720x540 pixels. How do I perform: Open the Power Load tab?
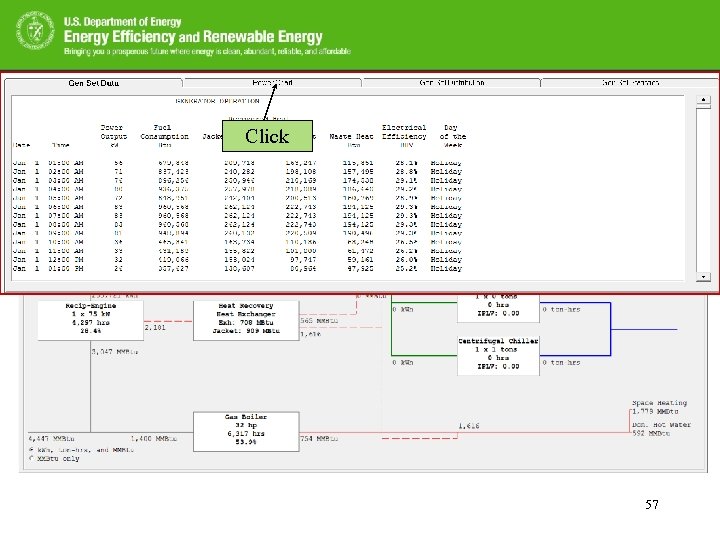[272, 83]
